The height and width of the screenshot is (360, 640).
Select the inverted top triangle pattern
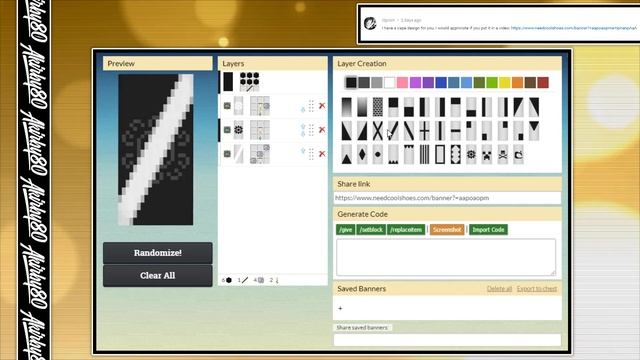click(x=534, y=131)
